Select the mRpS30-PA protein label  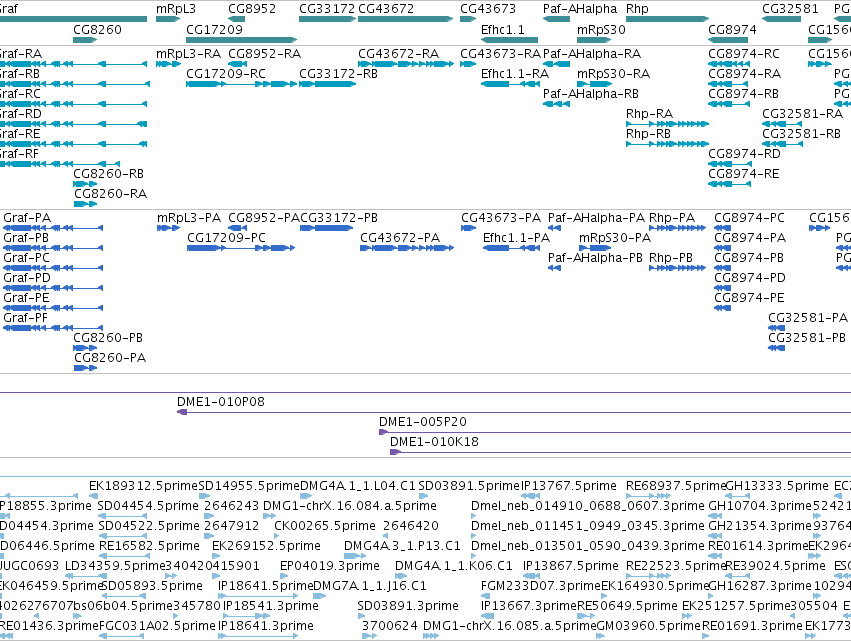(615, 238)
